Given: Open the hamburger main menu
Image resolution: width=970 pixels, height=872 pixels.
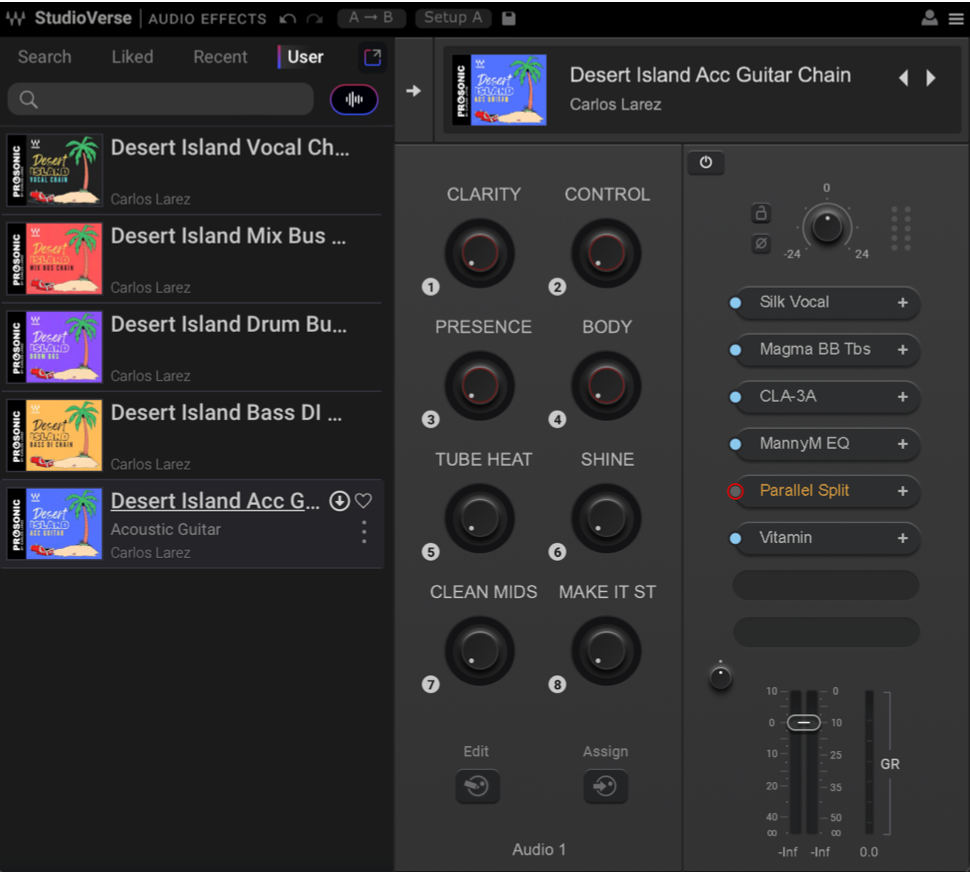Looking at the screenshot, I should tap(956, 18).
